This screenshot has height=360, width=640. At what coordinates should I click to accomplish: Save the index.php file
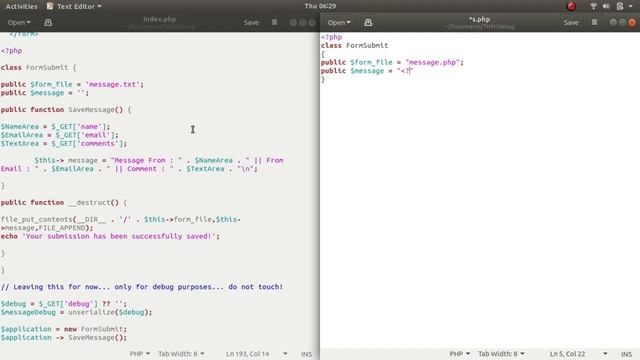pyautogui.click(x=251, y=22)
